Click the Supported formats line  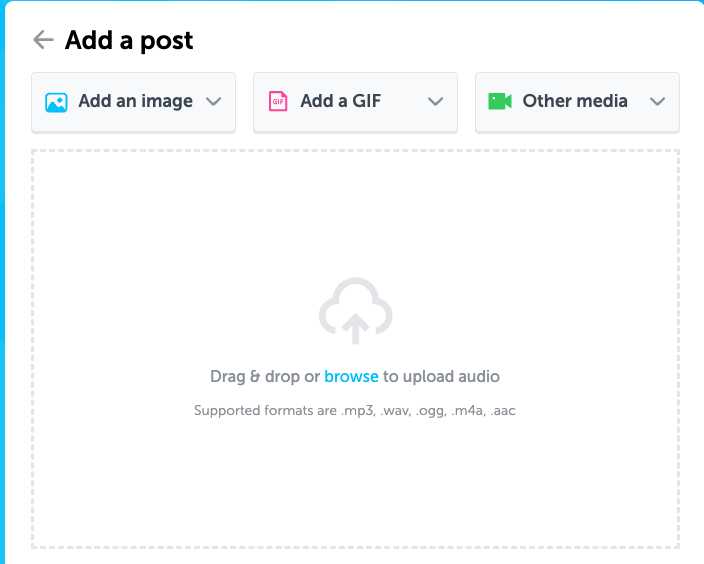355,410
